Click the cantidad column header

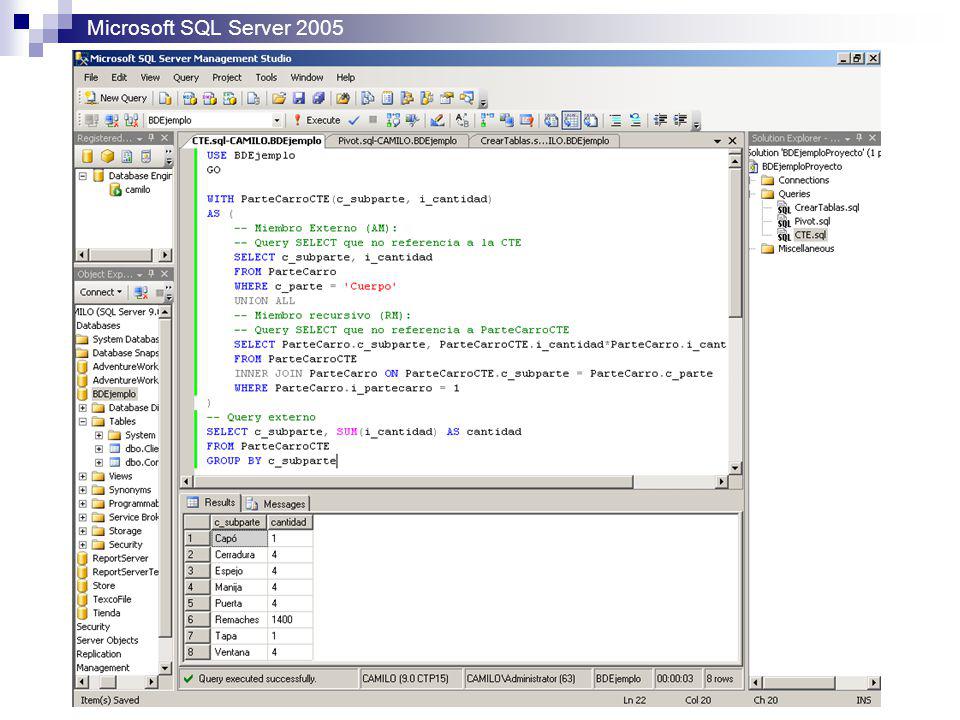point(290,522)
